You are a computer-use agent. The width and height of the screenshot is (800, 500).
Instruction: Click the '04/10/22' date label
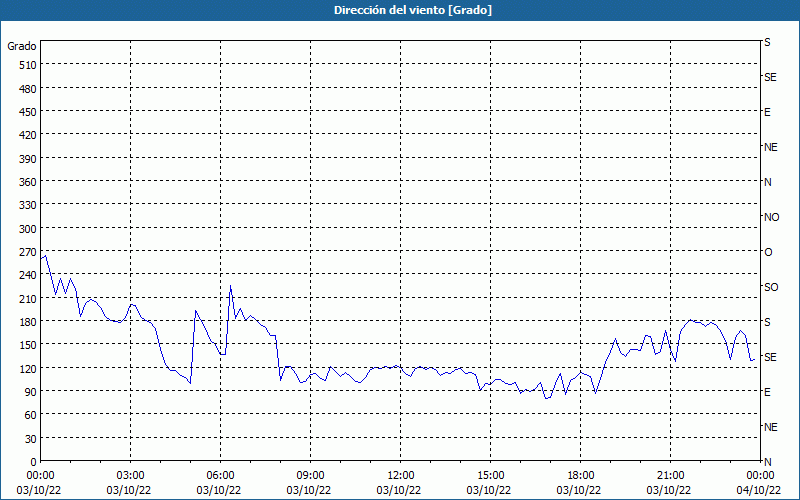point(759,490)
